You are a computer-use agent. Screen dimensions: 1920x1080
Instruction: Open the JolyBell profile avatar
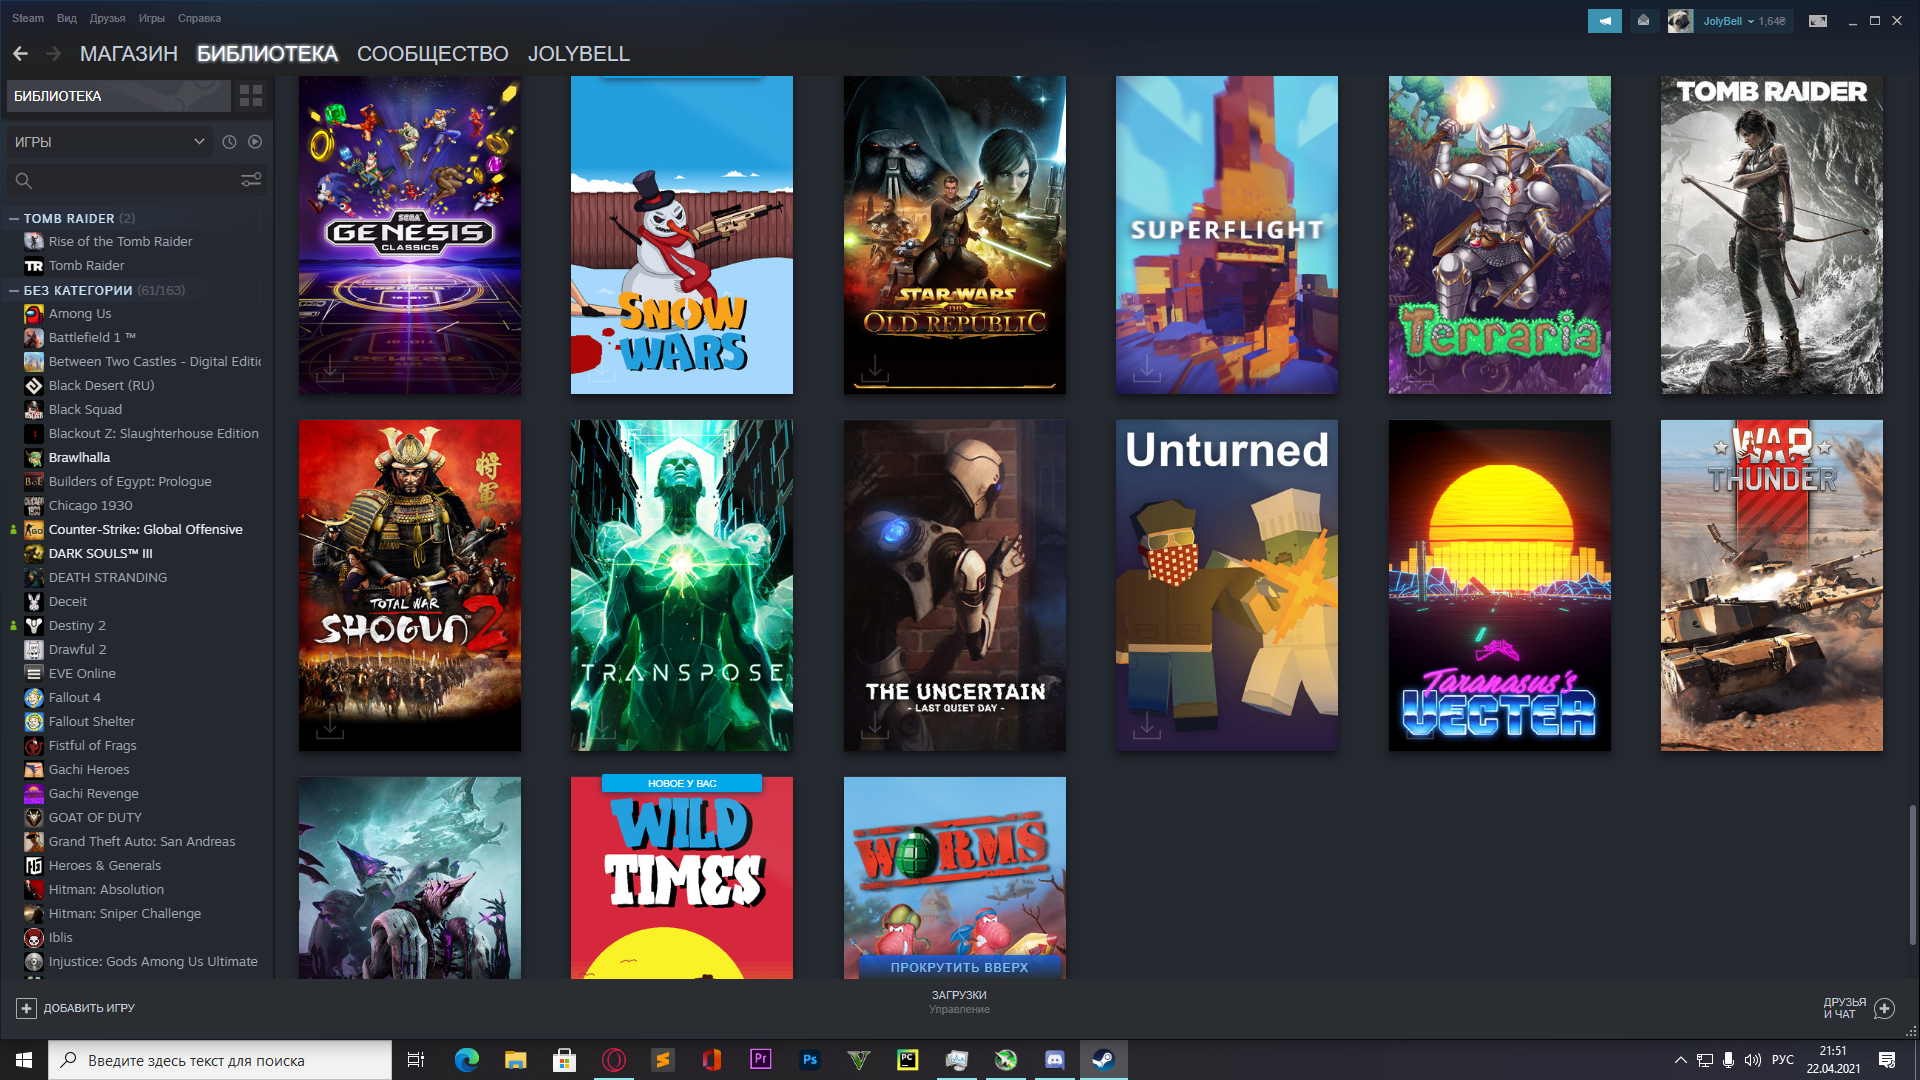pyautogui.click(x=1680, y=21)
